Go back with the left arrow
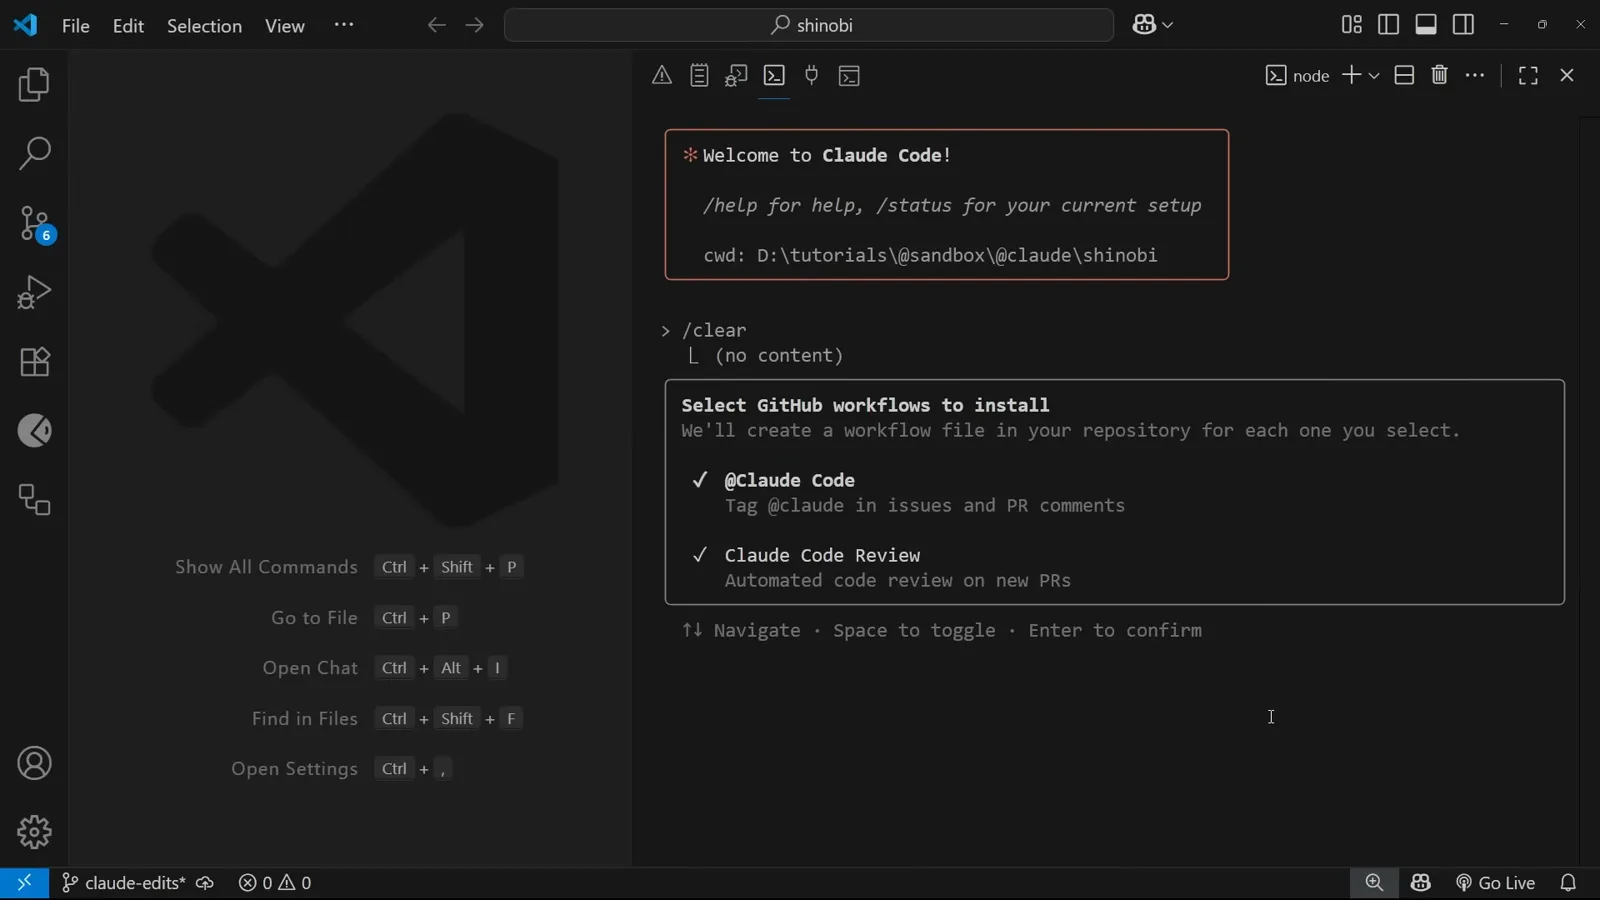 tap(436, 26)
